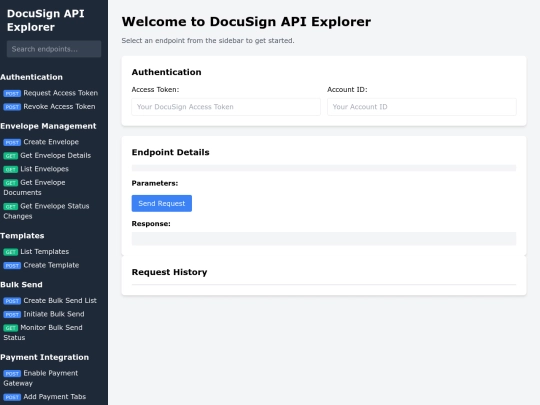Click the Authentication sidebar section heading
Screen dimensions: 540x405
pyautogui.click(x=31, y=77)
